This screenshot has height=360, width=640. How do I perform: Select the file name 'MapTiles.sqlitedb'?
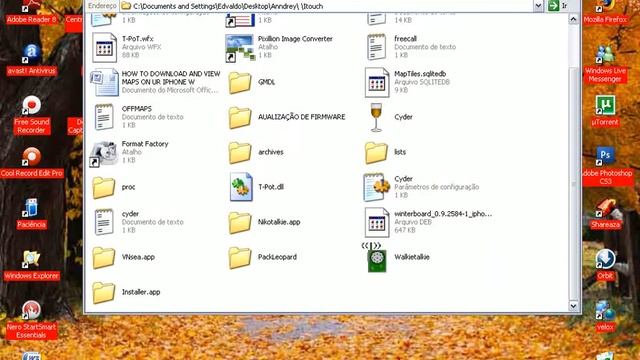[x=420, y=74]
